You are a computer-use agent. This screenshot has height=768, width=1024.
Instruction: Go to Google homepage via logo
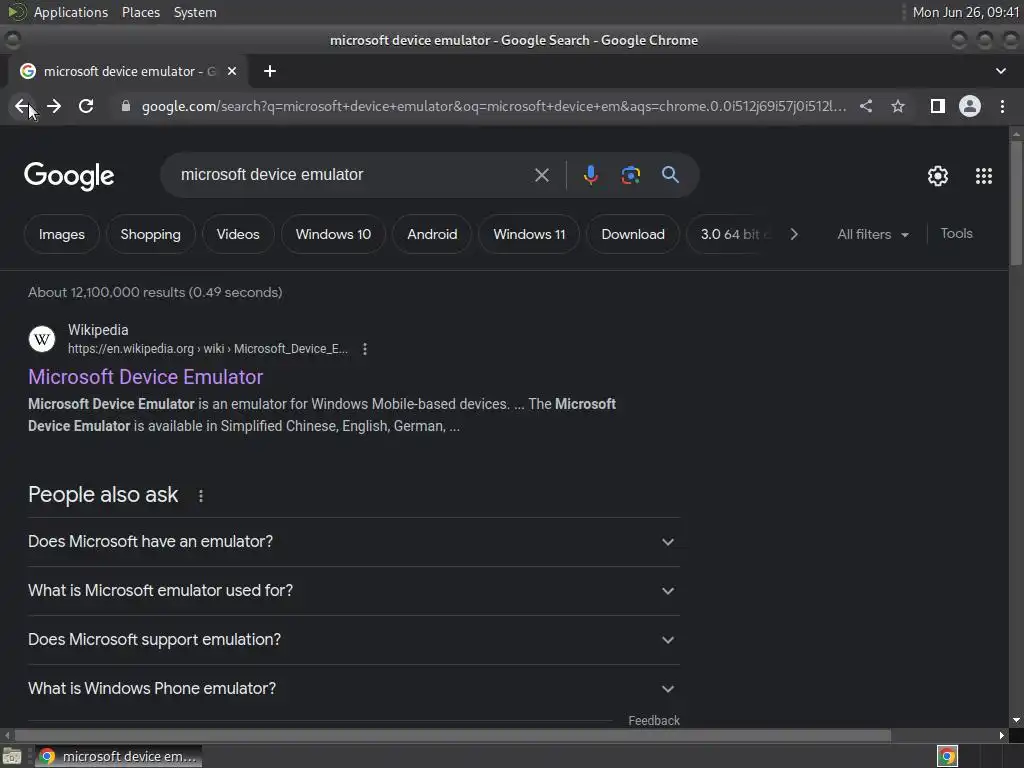click(69, 176)
